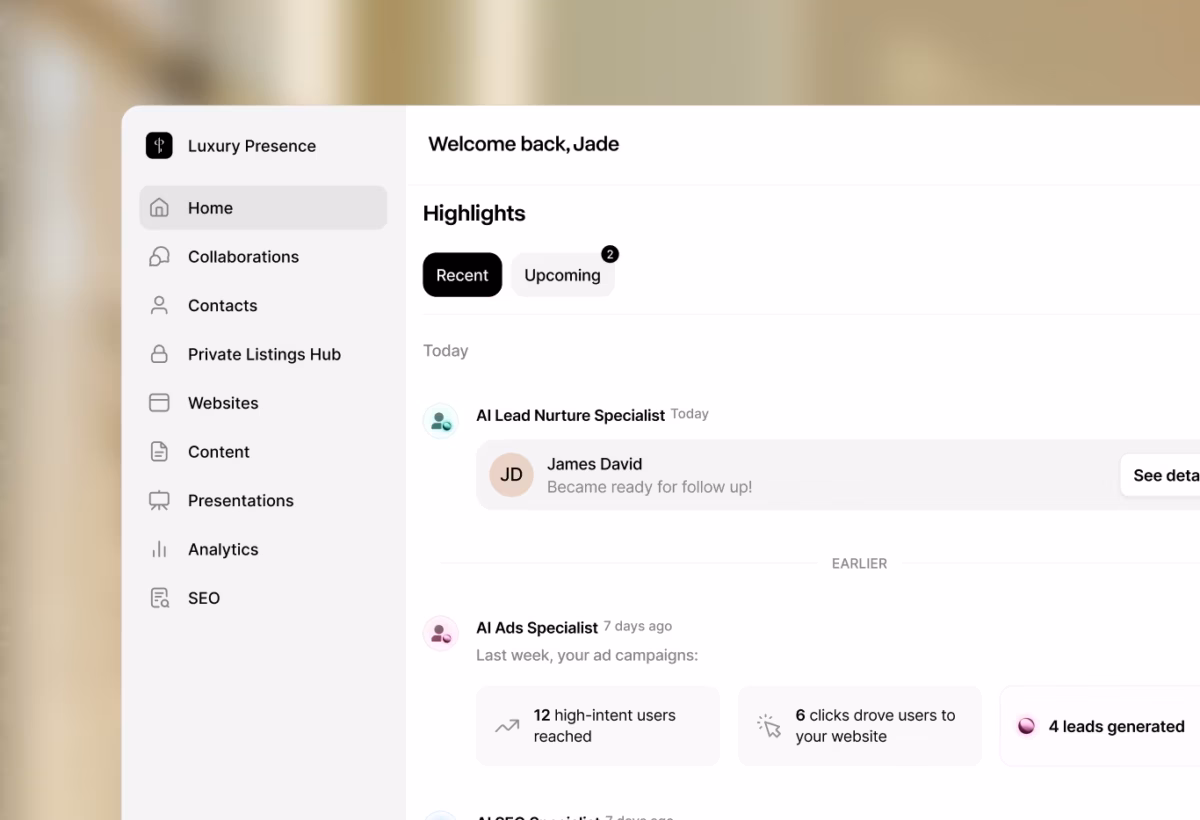Click See details for James David

click(x=1161, y=476)
